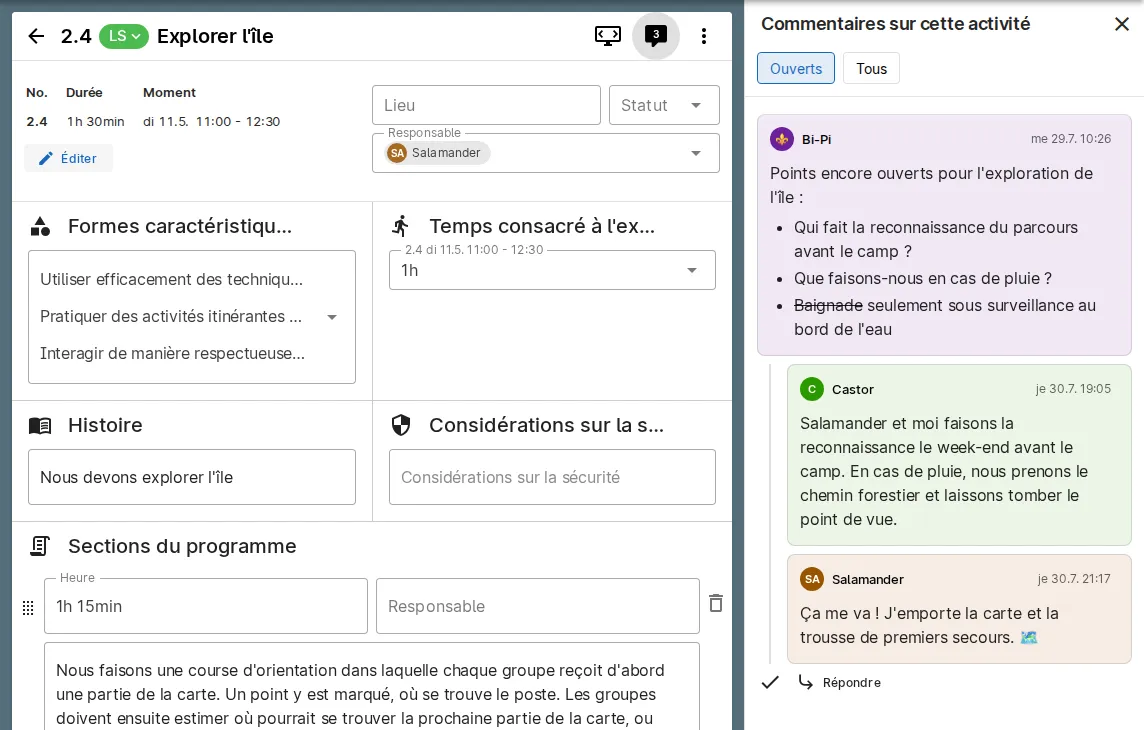
Task: Click the Salamander responsible chip
Action: click(x=438, y=153)
